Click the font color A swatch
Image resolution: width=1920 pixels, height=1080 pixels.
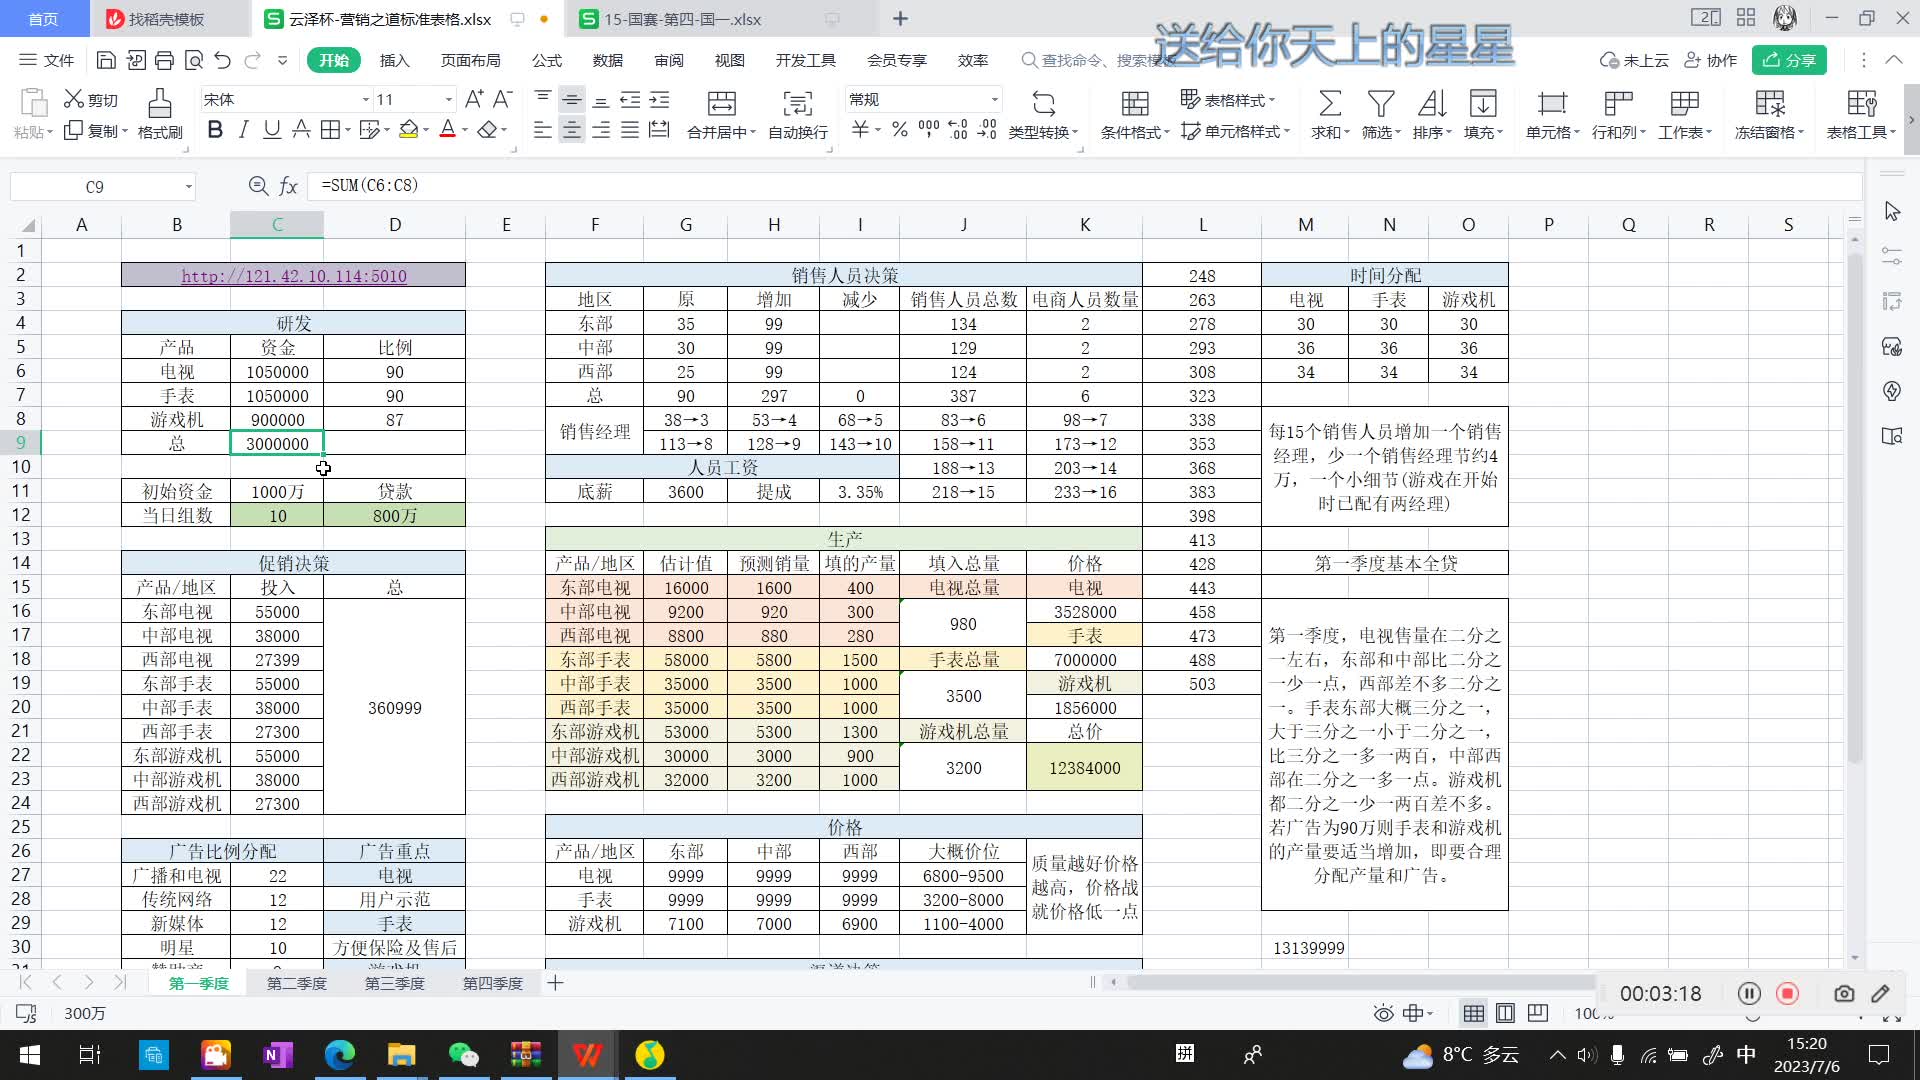coord(447,130)
